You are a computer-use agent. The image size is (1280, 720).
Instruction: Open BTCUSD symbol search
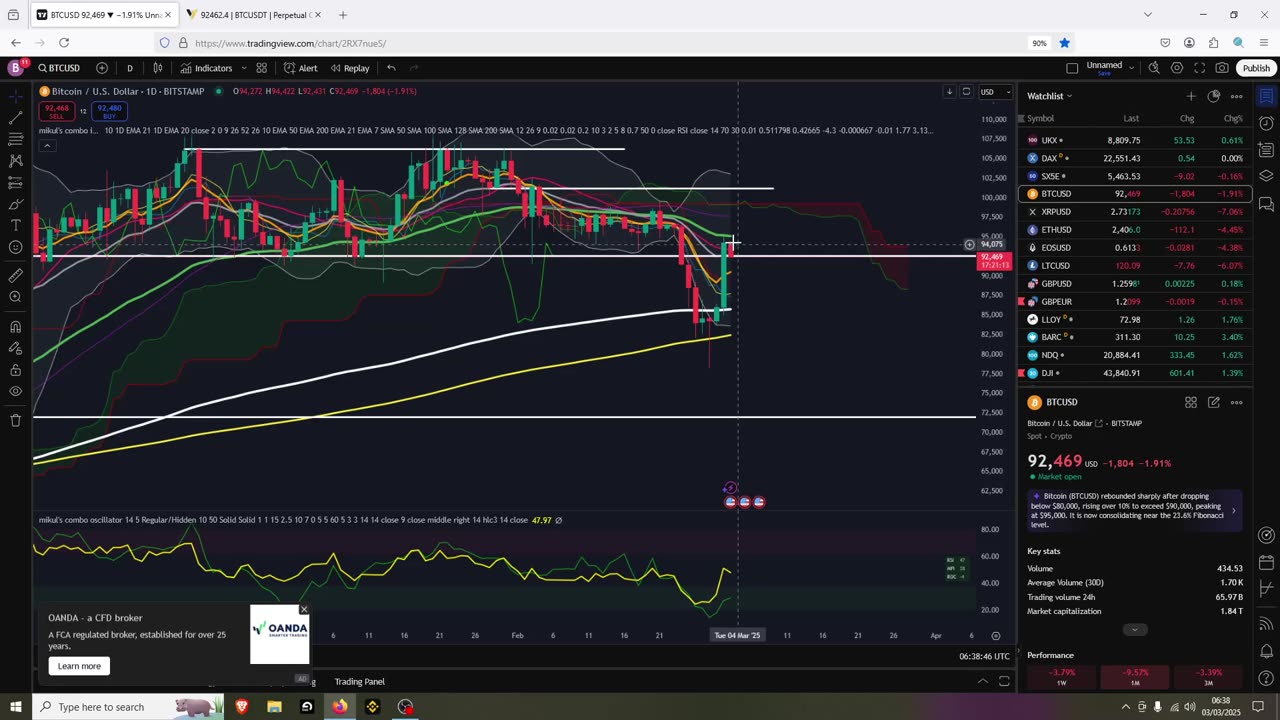(59, 68)
